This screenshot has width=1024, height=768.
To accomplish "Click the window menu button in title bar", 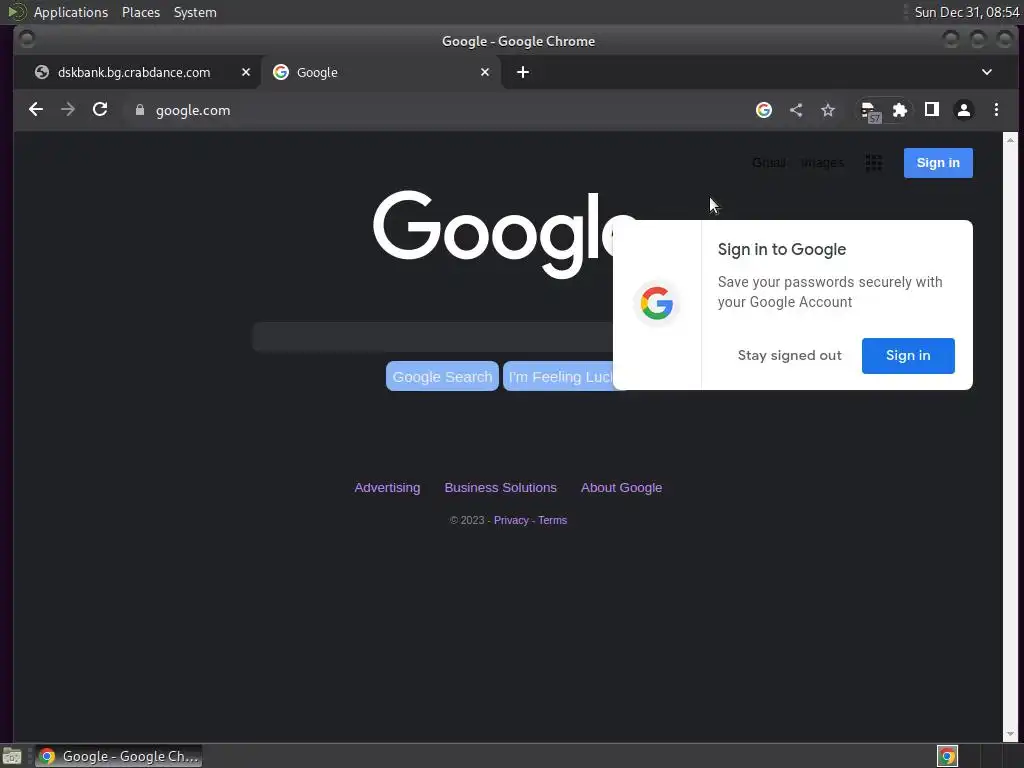I will (x=27, y=39).
